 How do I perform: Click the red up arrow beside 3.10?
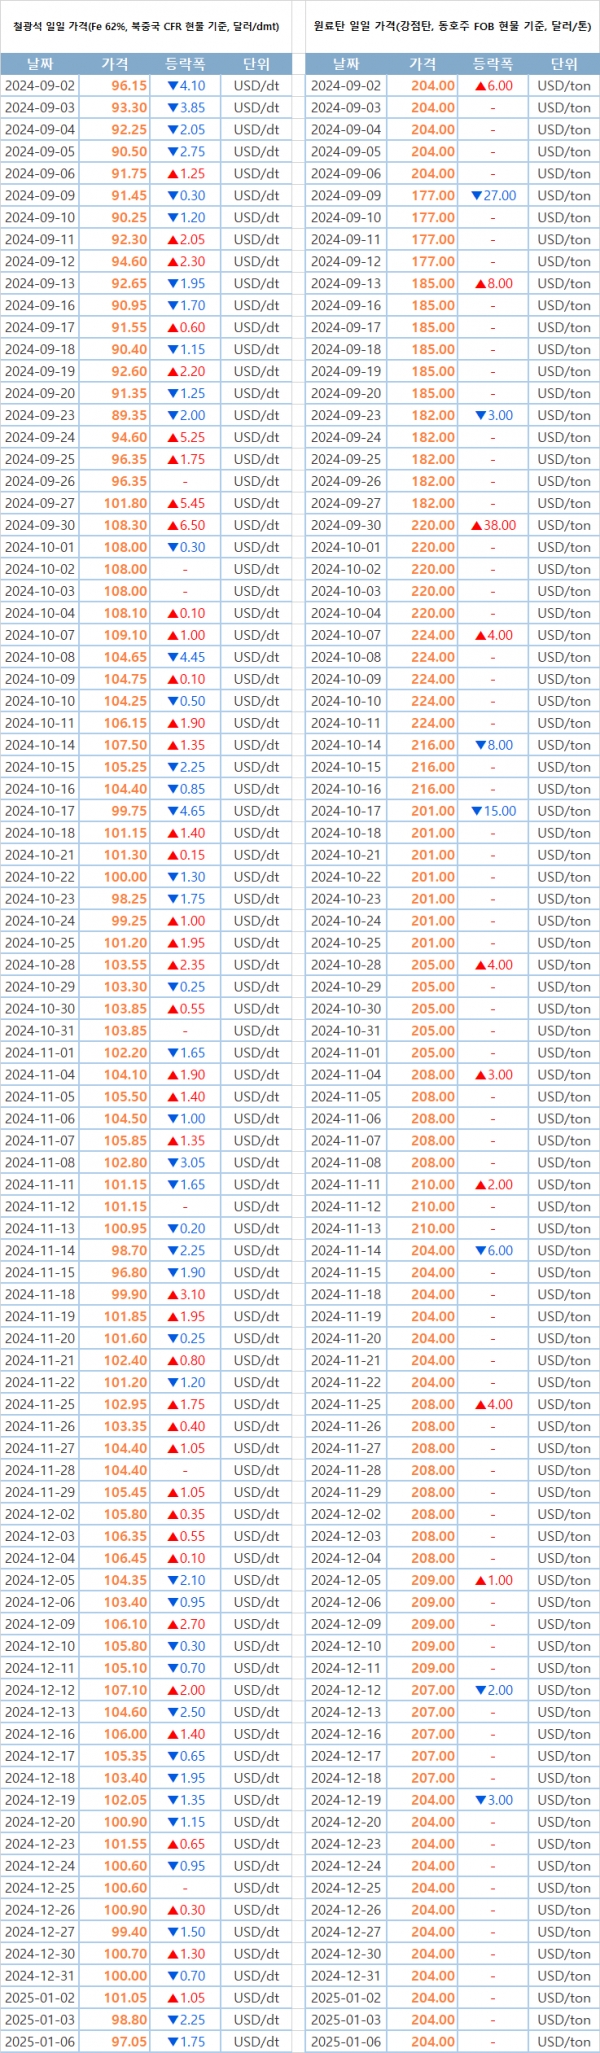pos(172,1294)
